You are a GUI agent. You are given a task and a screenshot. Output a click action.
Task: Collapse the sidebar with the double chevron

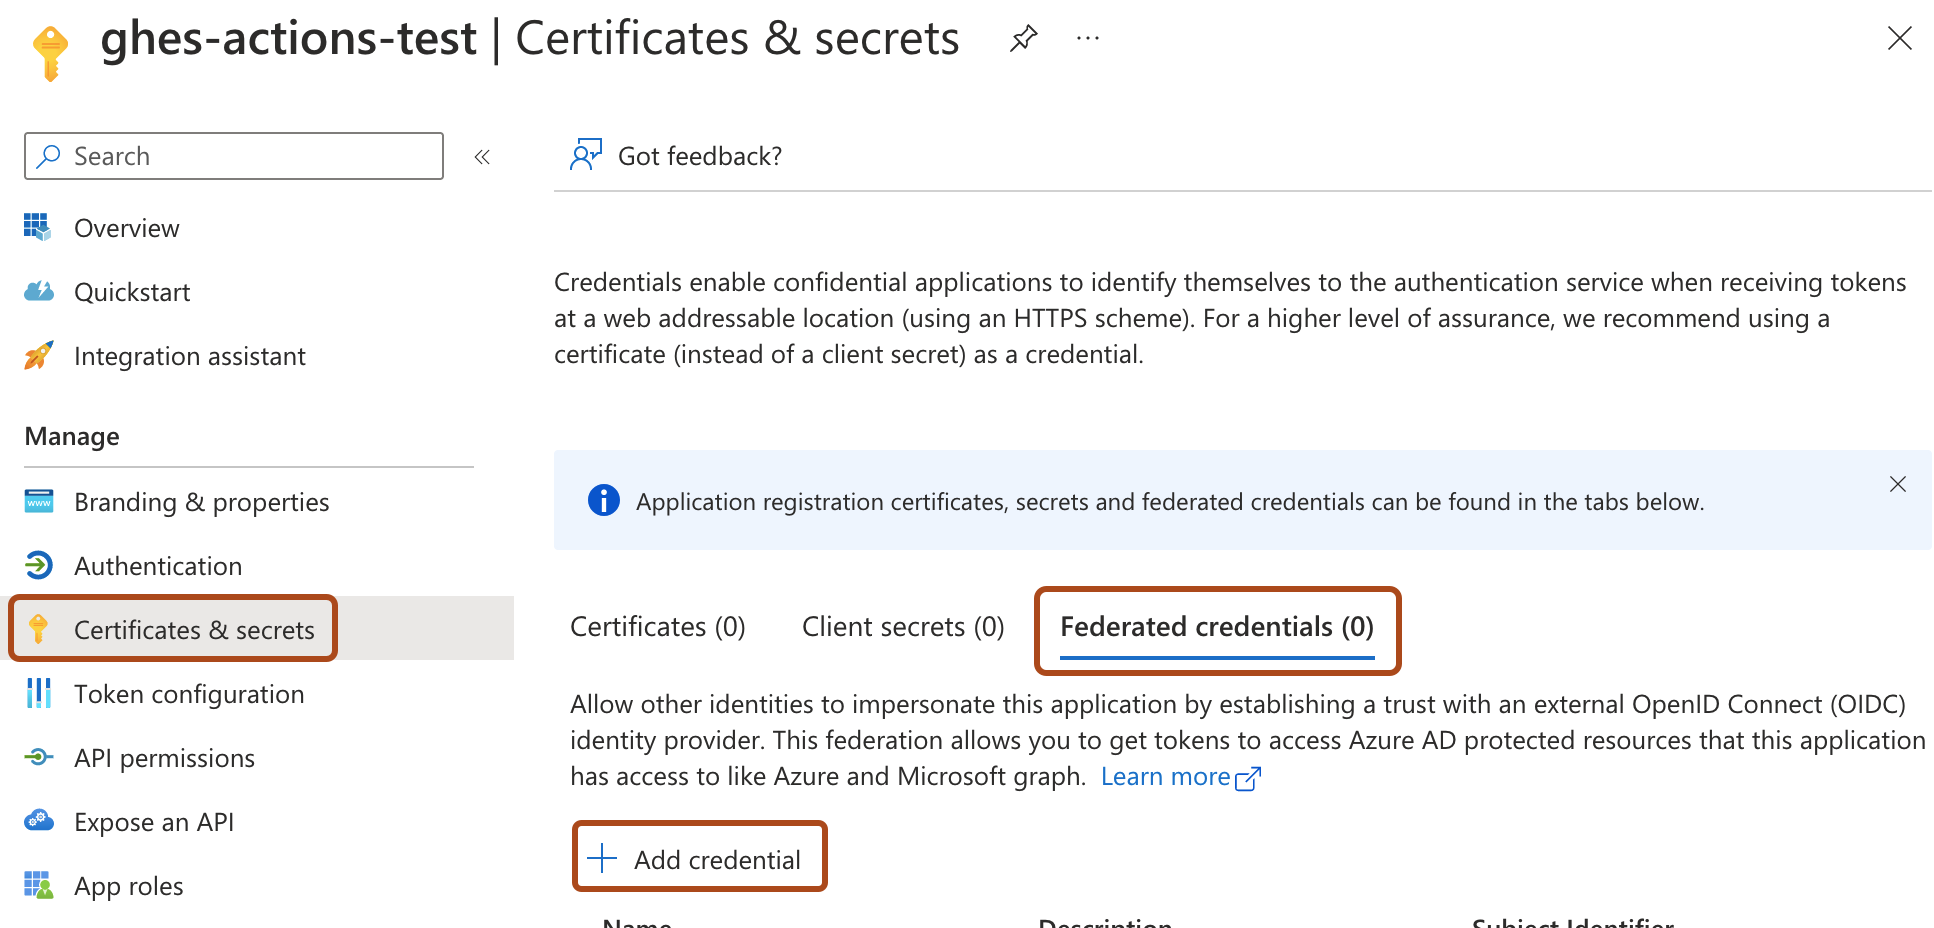point(482,156)
